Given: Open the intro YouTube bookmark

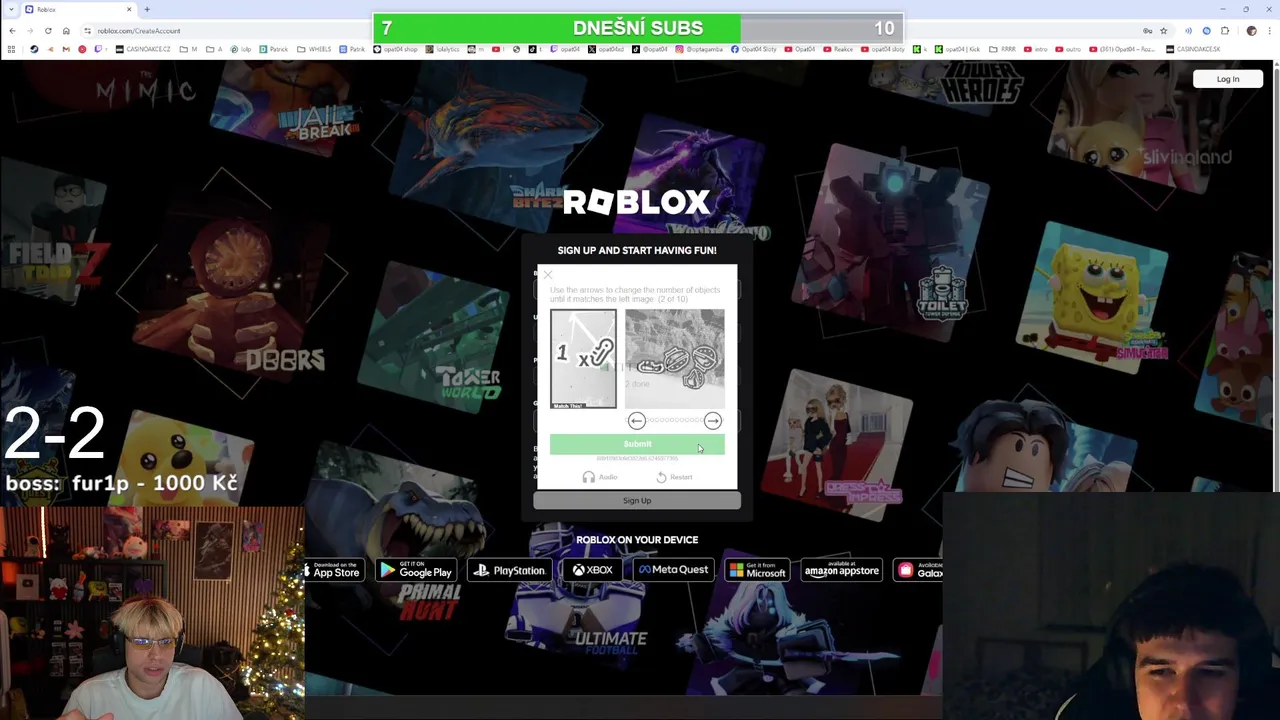Looking at the screenshot, I should point(1035,49).
